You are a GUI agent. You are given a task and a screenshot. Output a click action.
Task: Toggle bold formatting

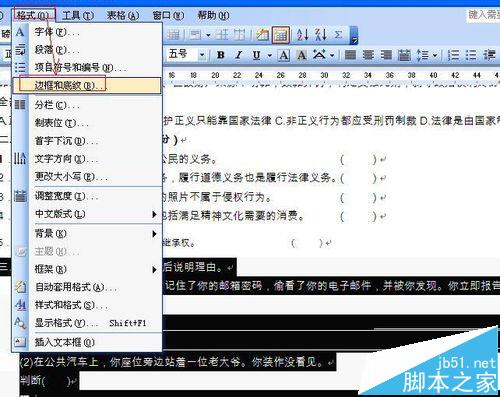point(220,55)
